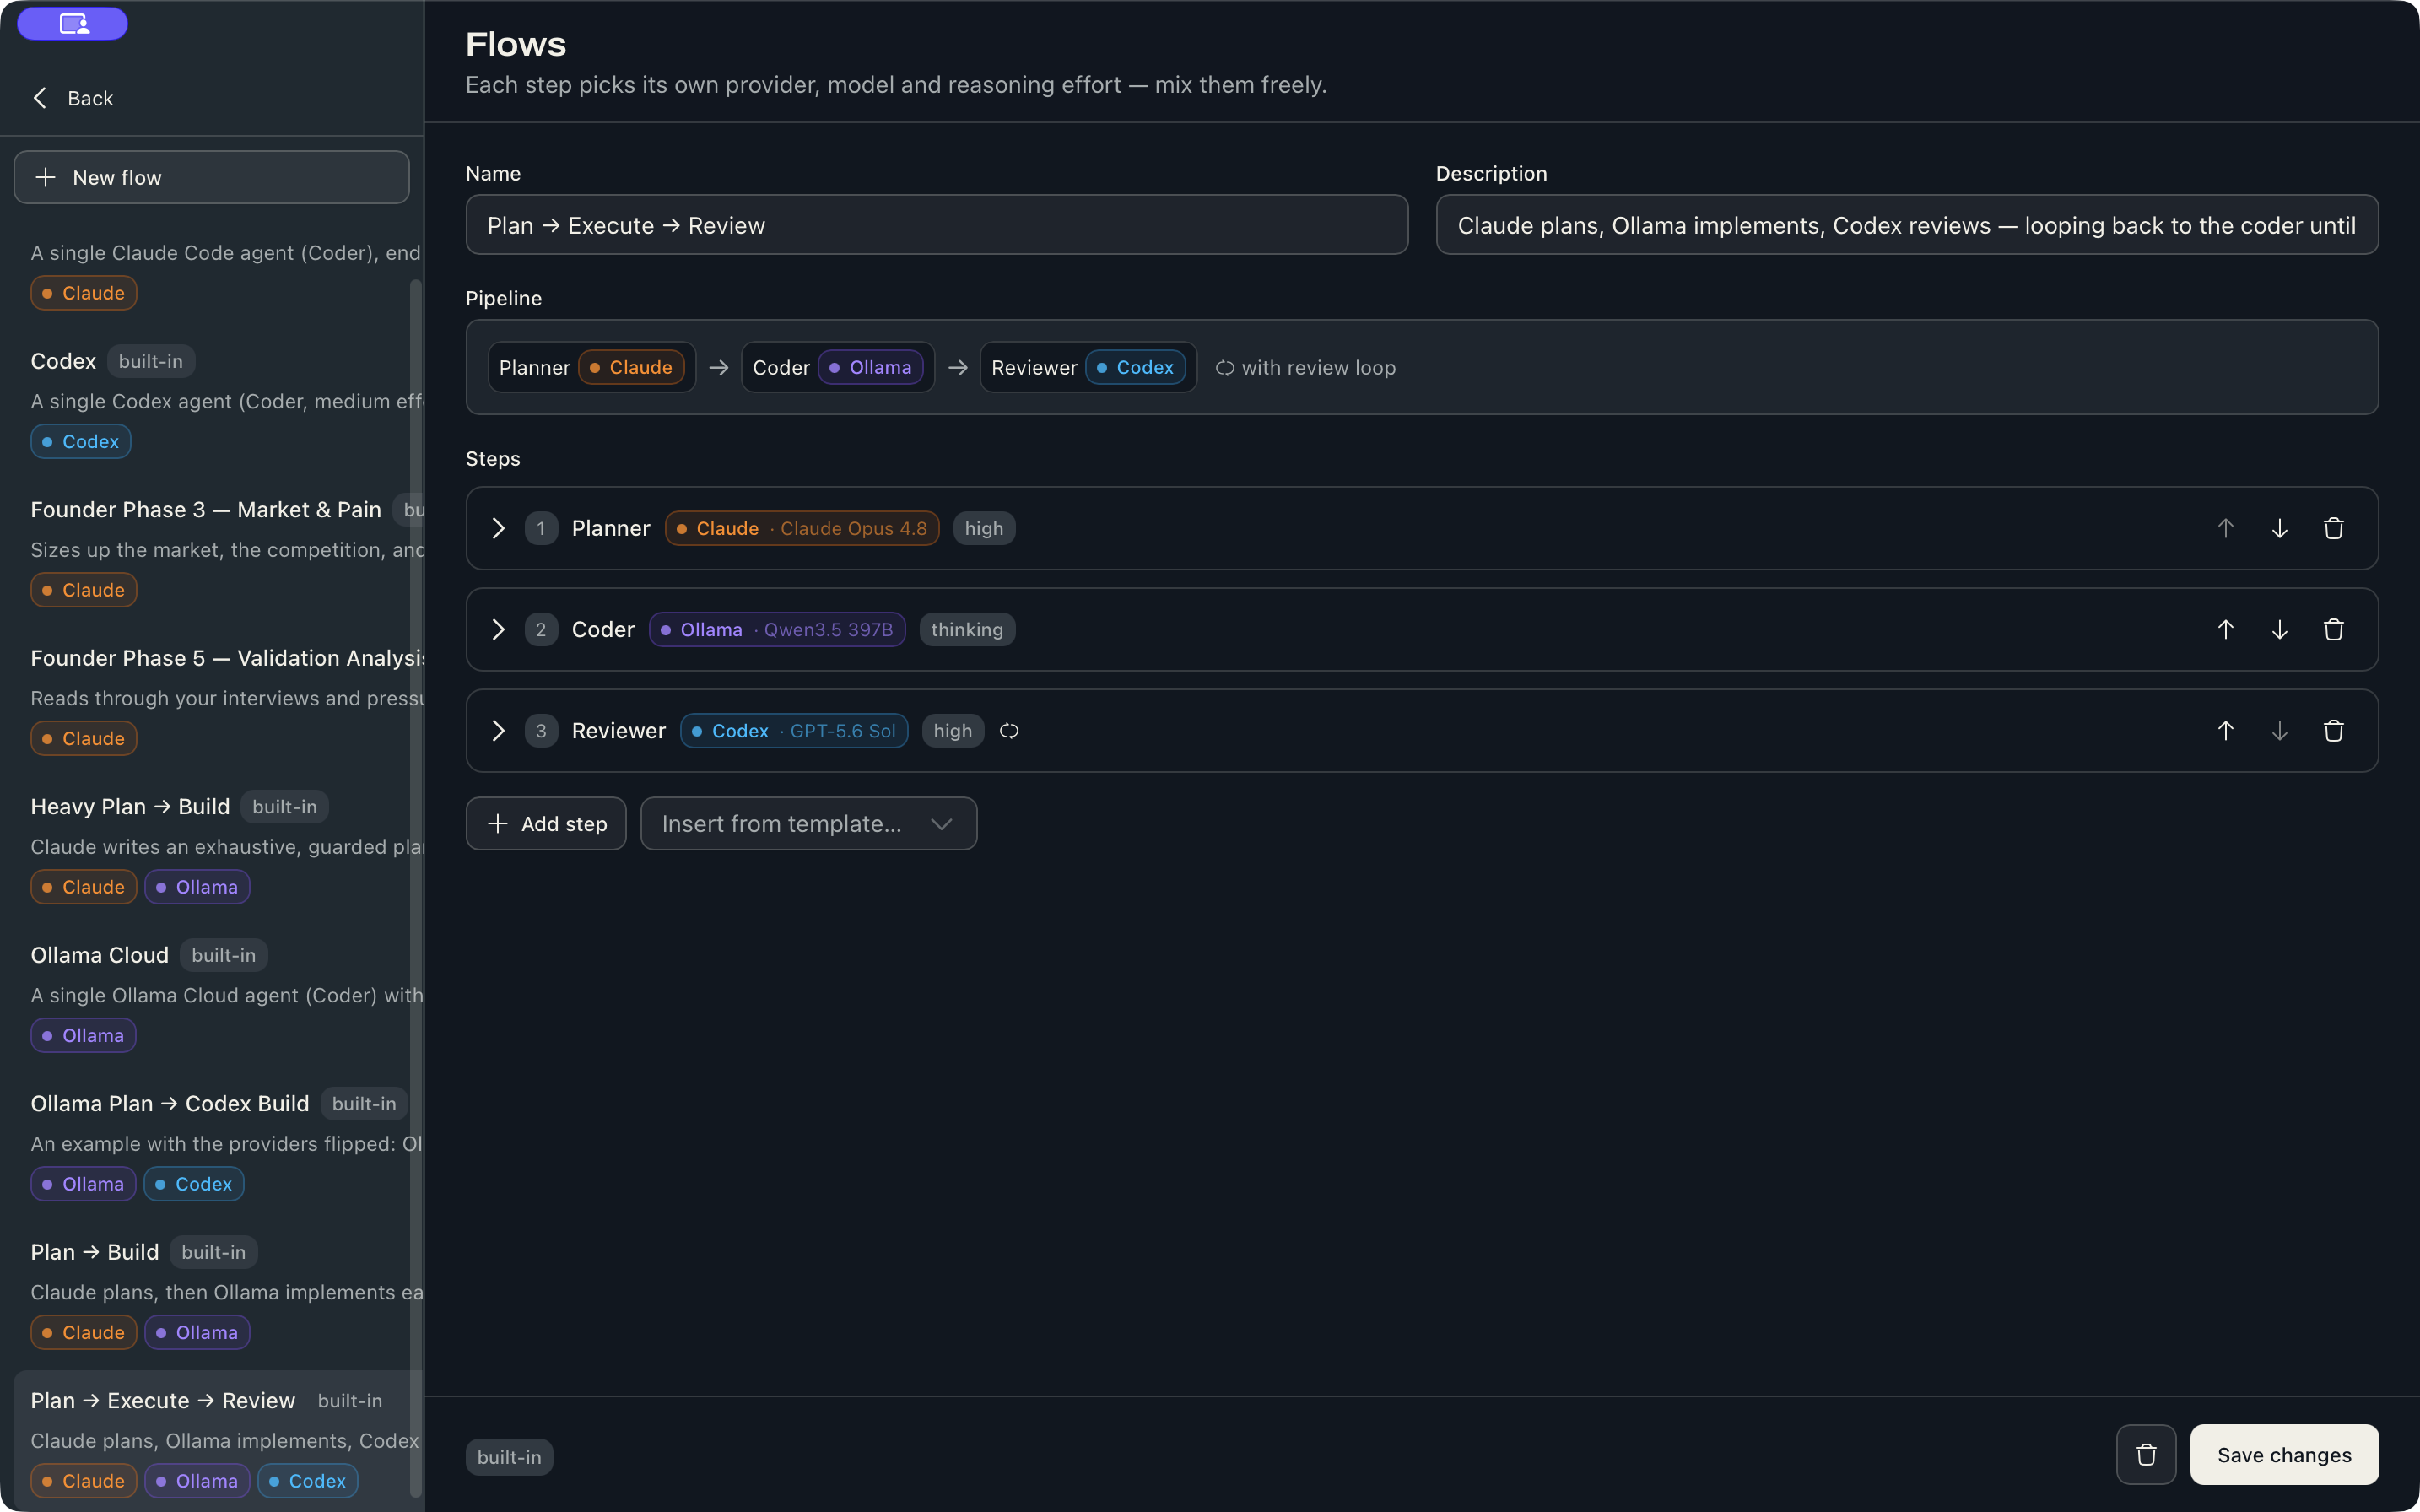Click the 'with review loop' pipeline label
Screen dimensions: 2420x1512
tap(1306, 368)
